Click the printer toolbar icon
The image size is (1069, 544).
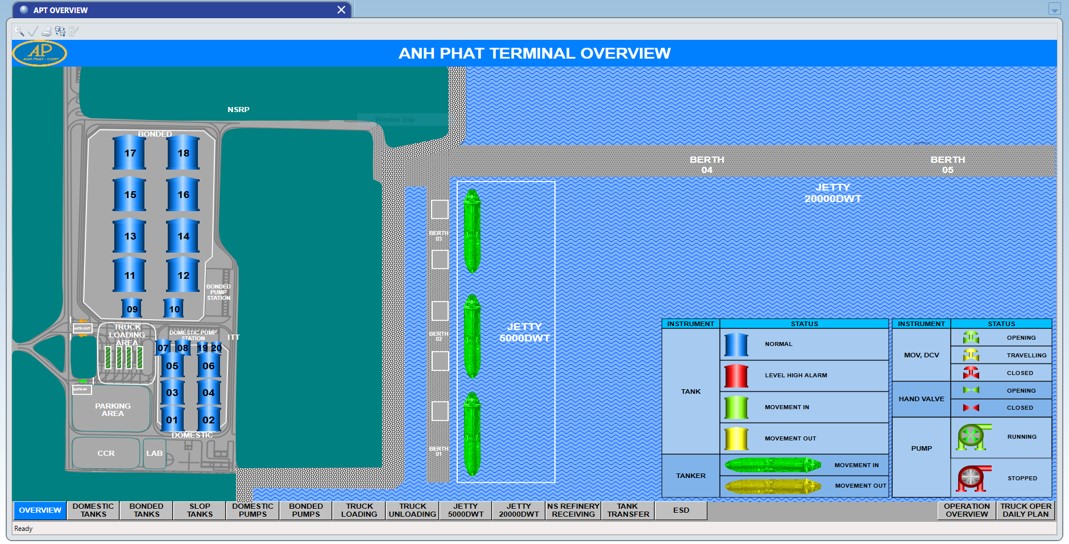46,31
